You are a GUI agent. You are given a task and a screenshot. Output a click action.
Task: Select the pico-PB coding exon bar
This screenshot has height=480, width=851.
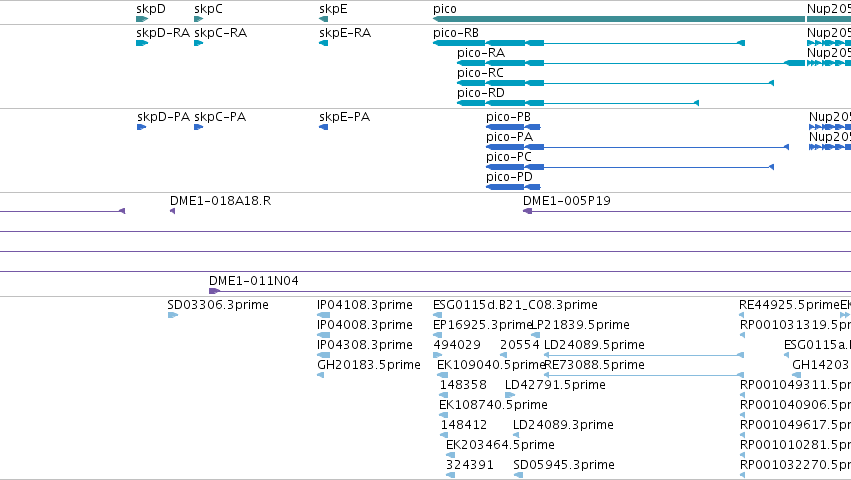(513, 127)
